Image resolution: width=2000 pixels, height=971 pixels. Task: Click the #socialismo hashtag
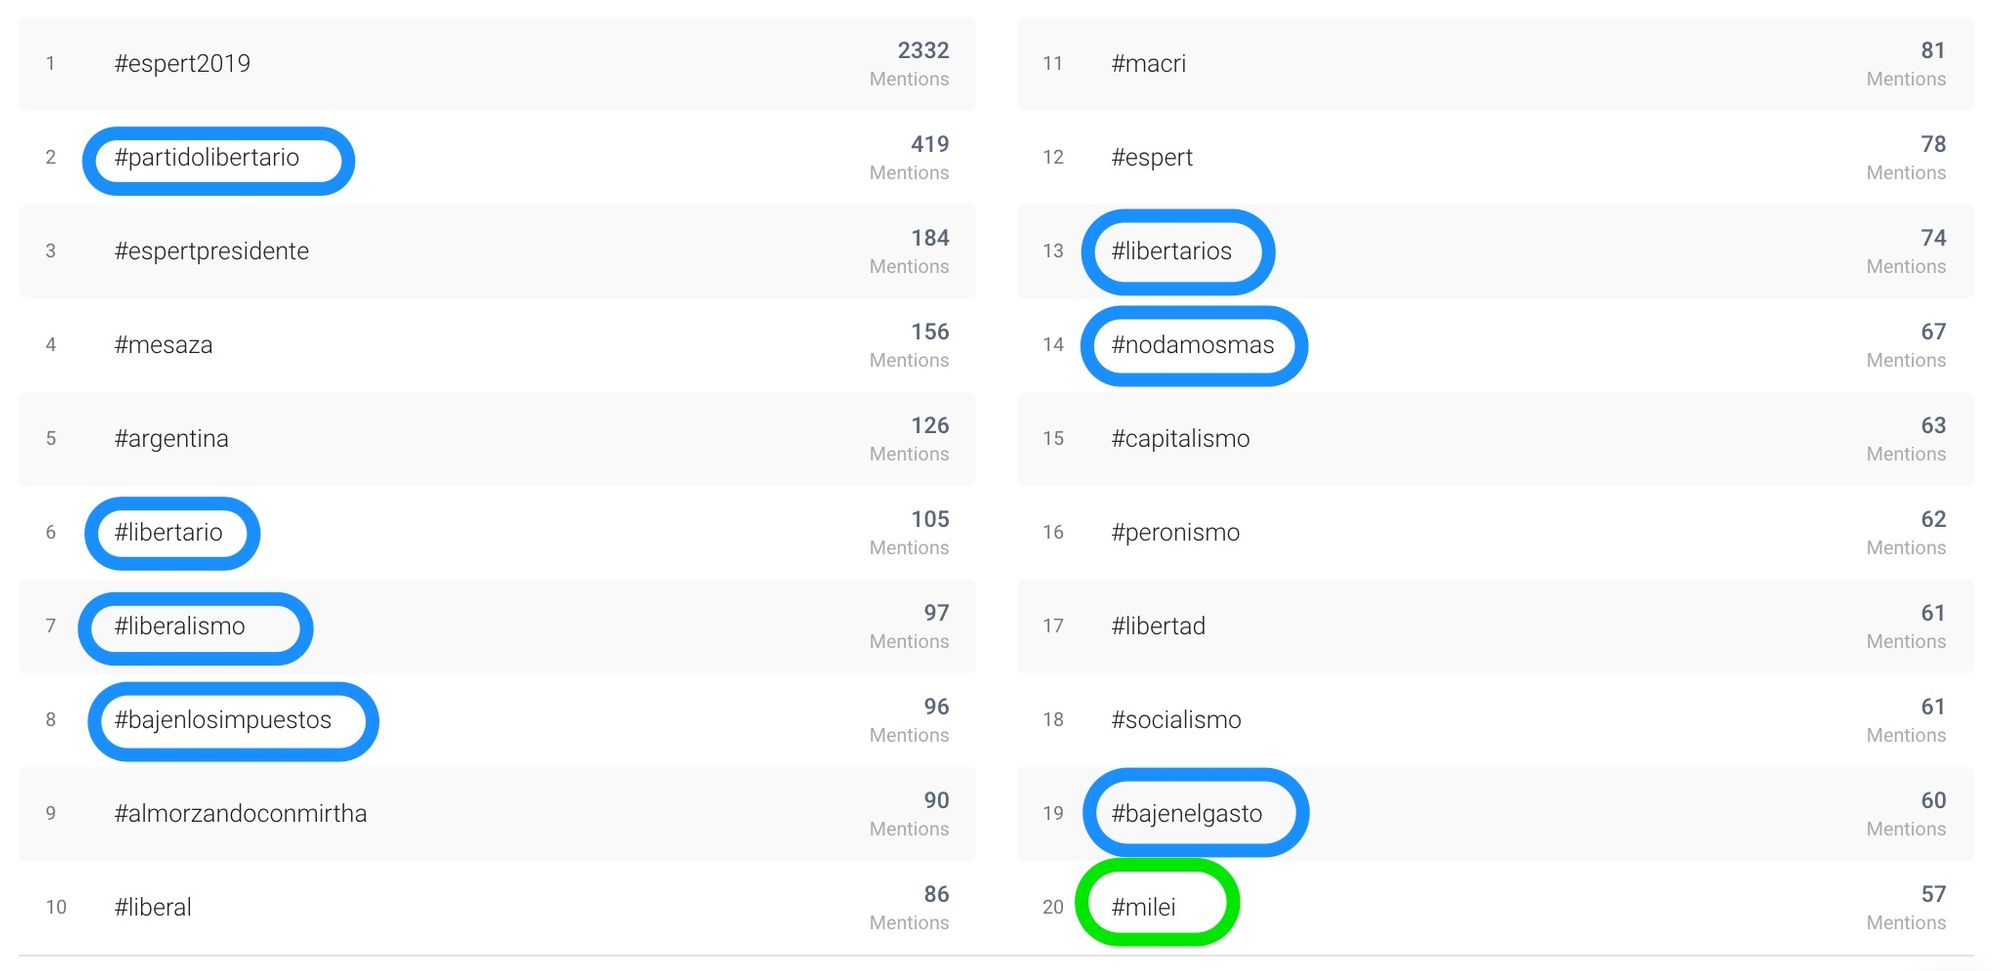(x=1176, y=720)
